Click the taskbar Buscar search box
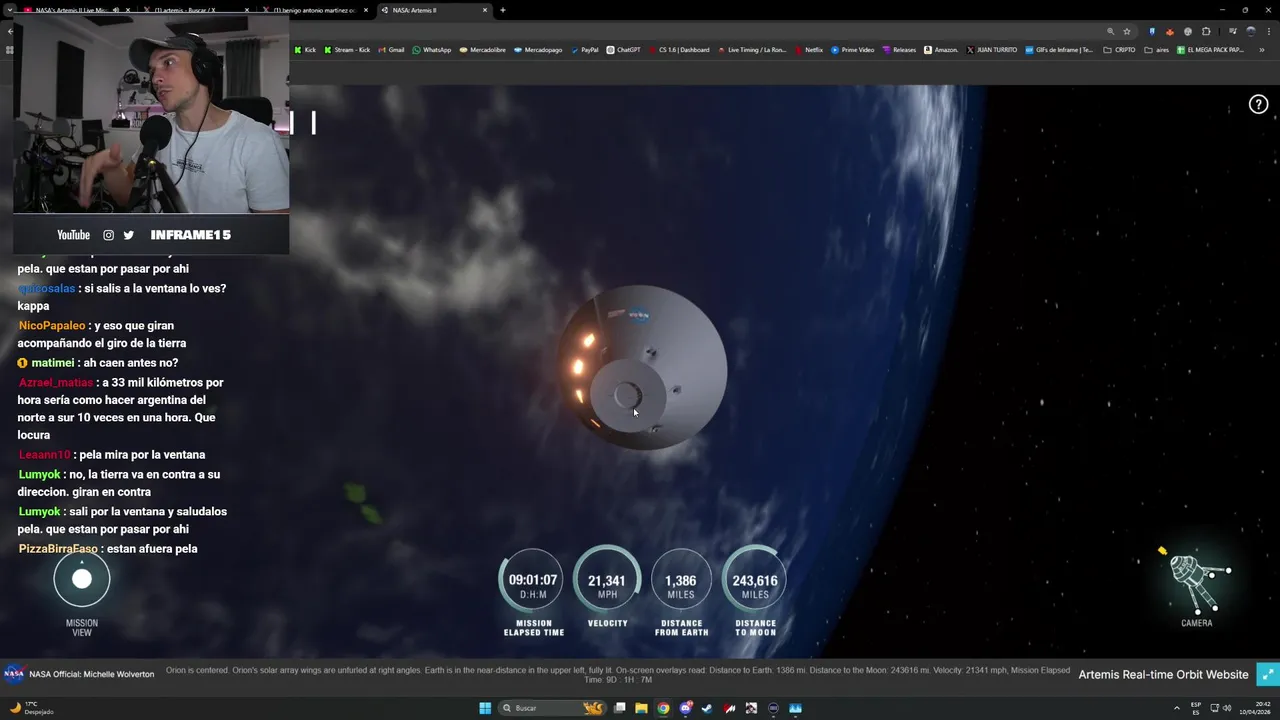1280x720 pixels. [552, 708]
